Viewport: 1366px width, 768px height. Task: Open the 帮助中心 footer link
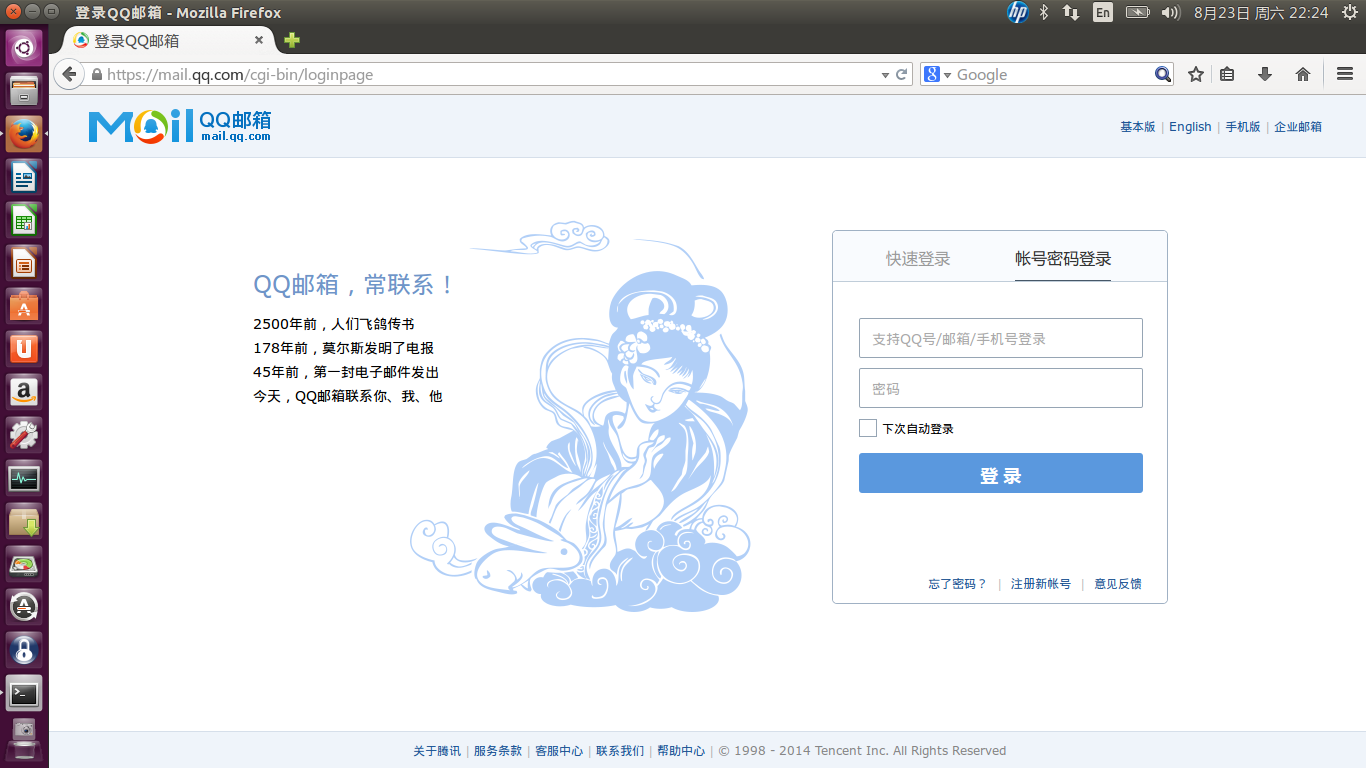coord(681,751)
